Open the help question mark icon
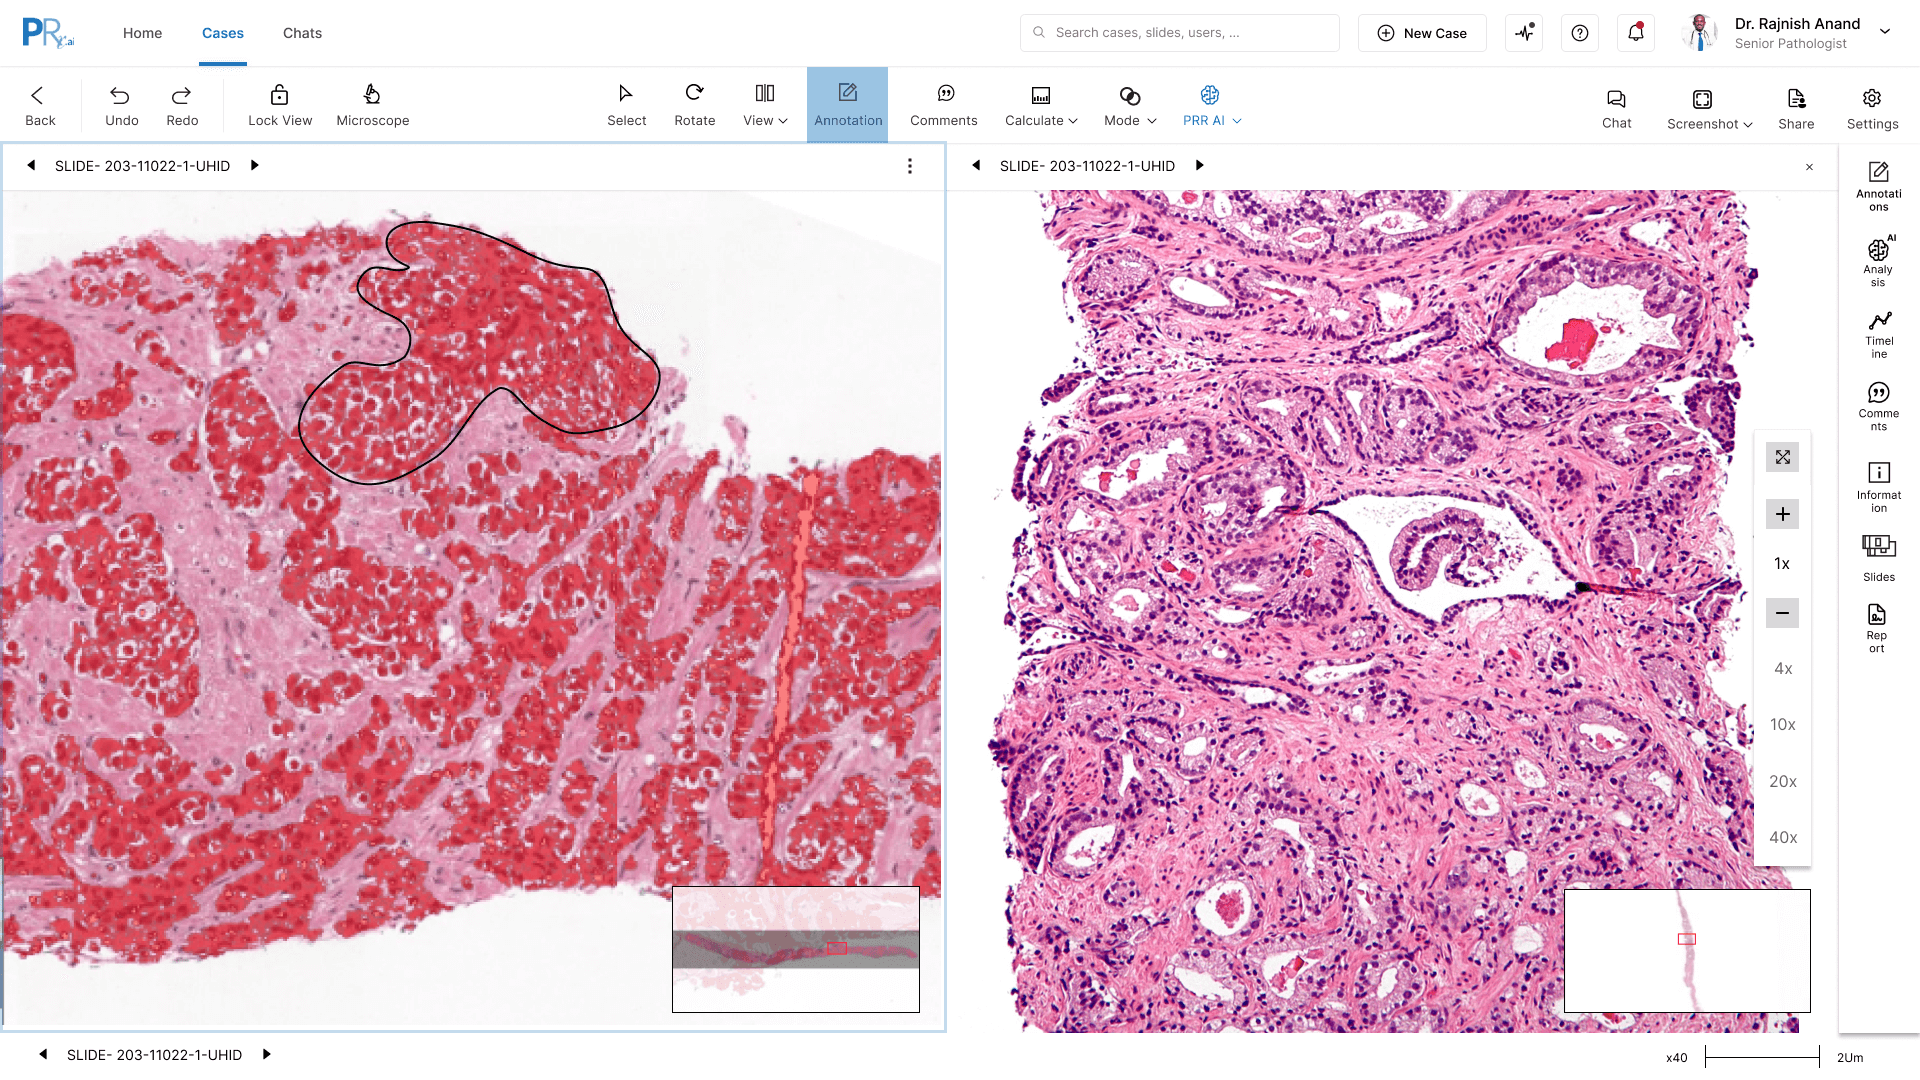This screenshot has height=1080, width=1920. tap(1580, 33)
